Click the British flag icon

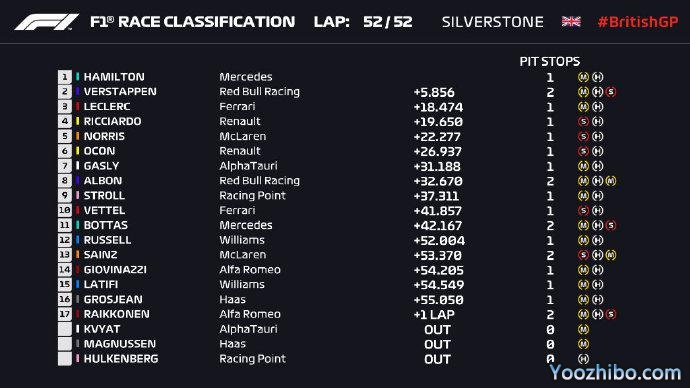click(x=571, y=22)
